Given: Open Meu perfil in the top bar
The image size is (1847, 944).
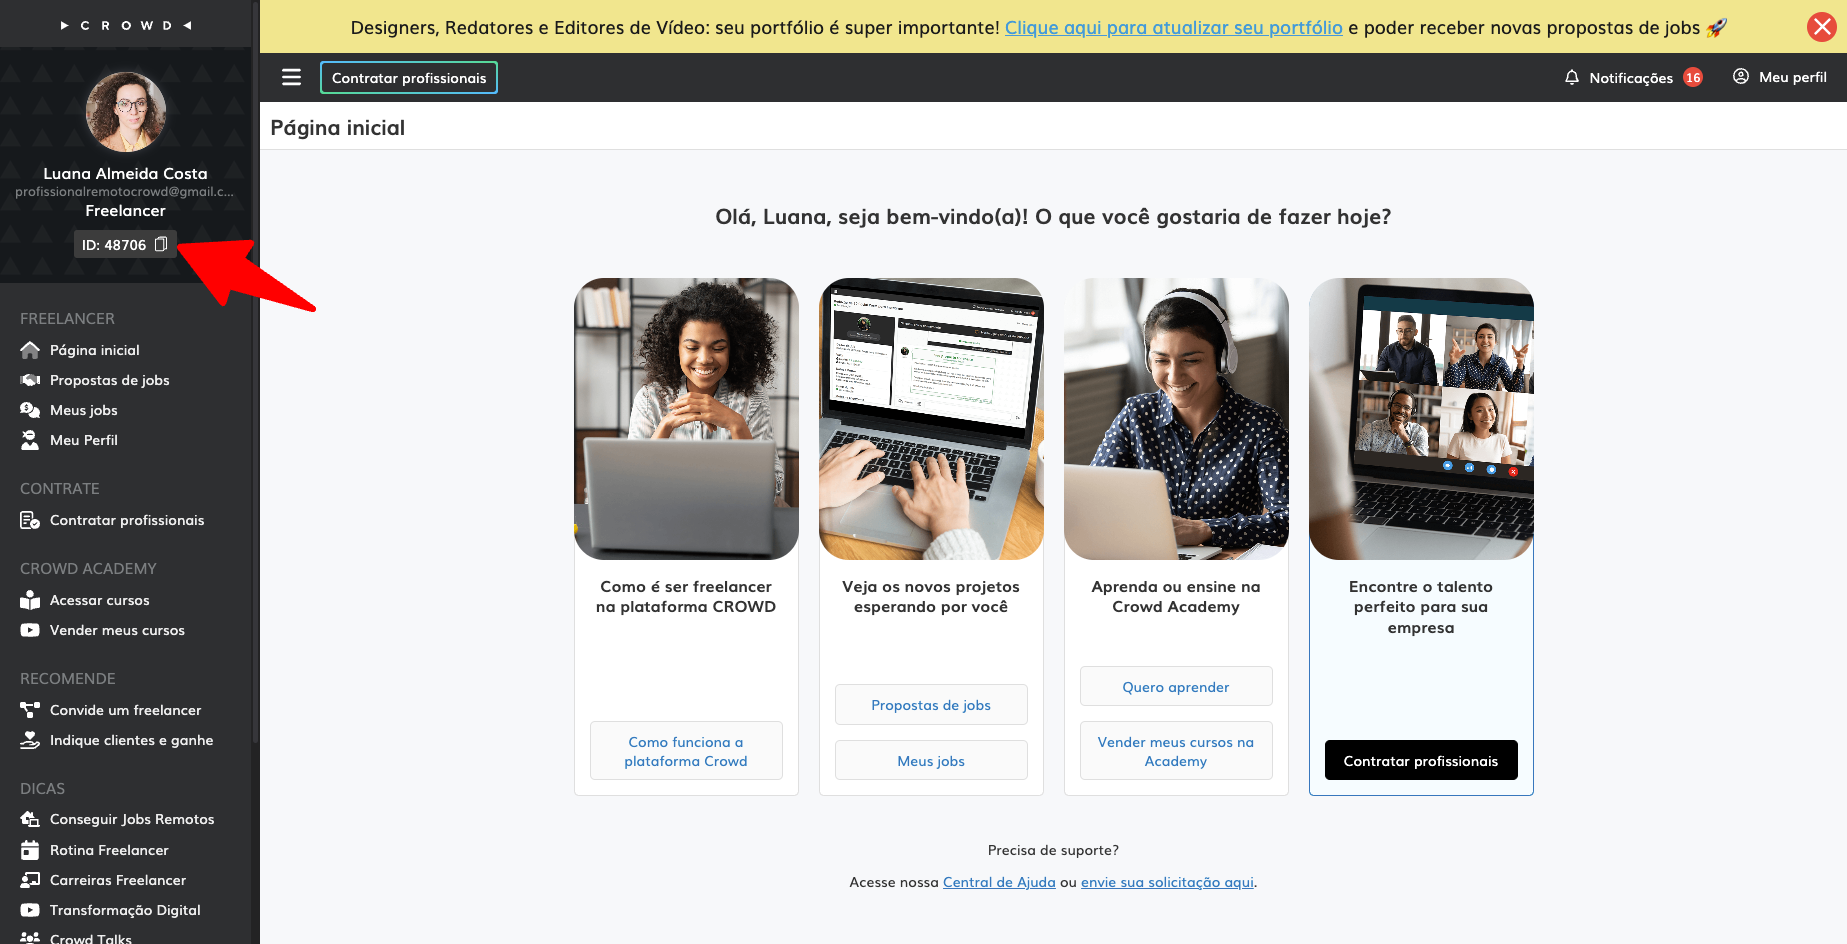Looking at the screenshot, I should [1780, 77].
